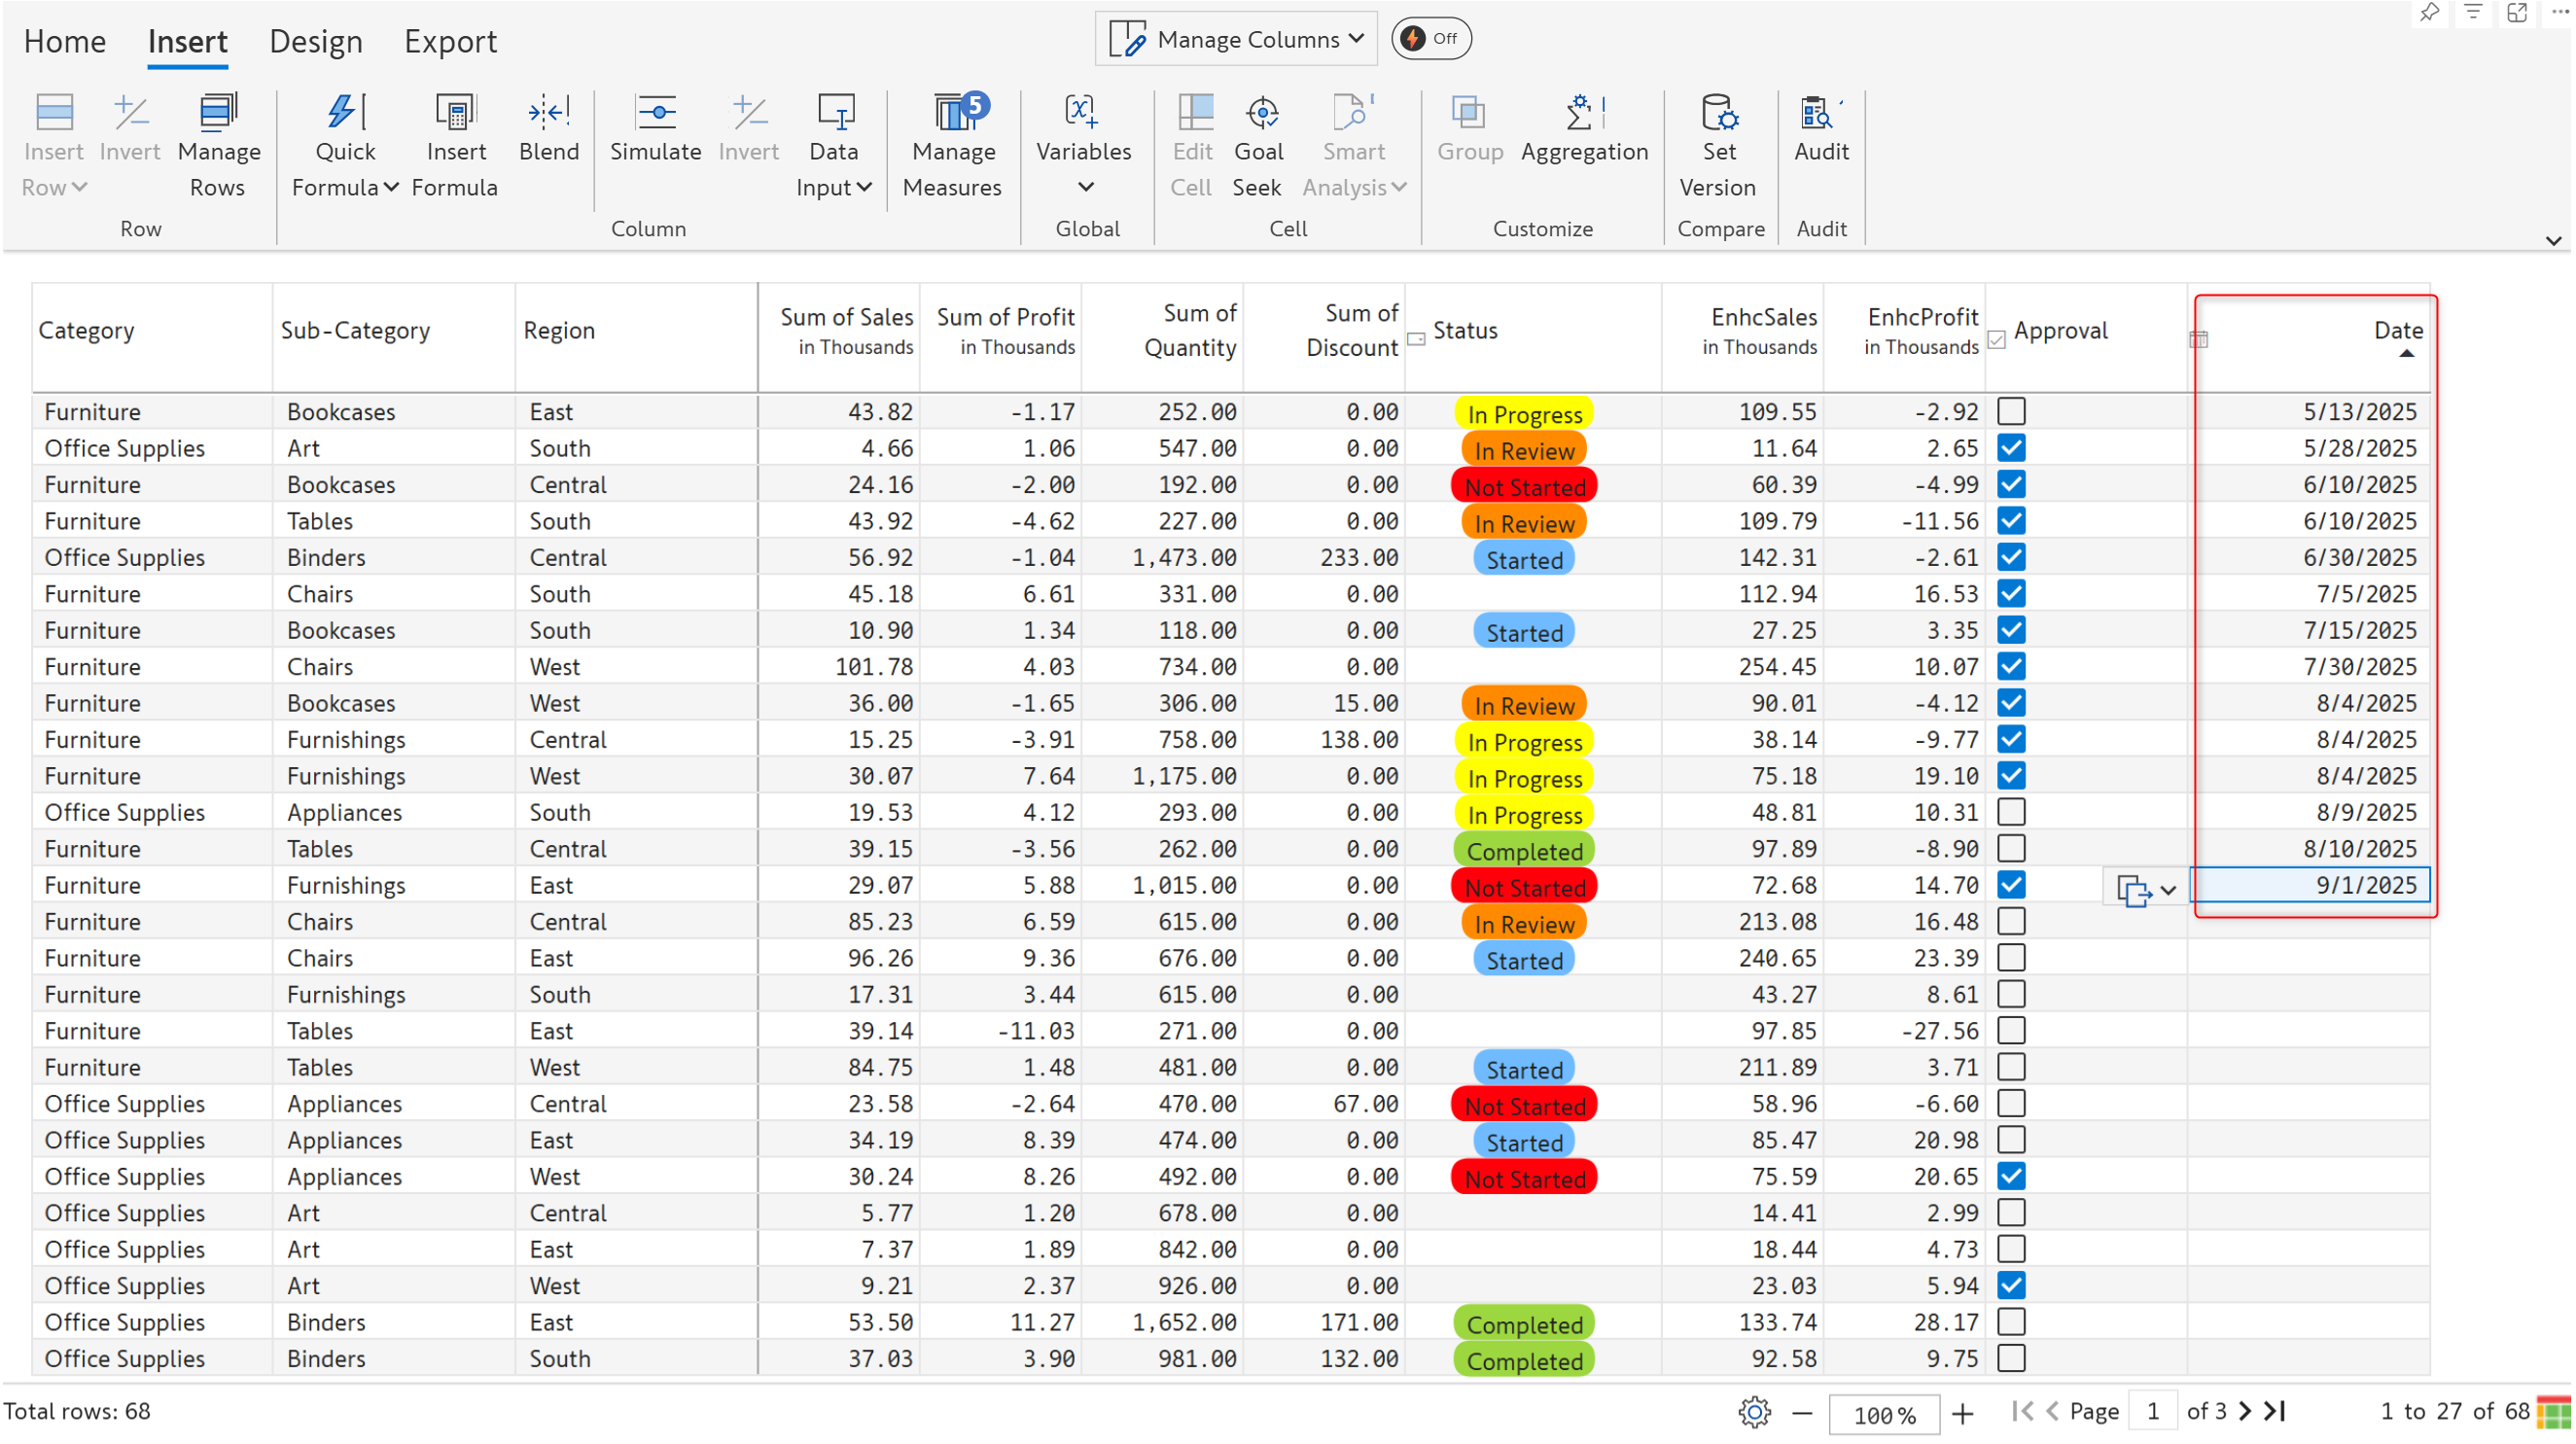Screen dimensions: 2576x1444
Task: Toggle the Off switch beside Manage Columns
Action: [1431, 39]
